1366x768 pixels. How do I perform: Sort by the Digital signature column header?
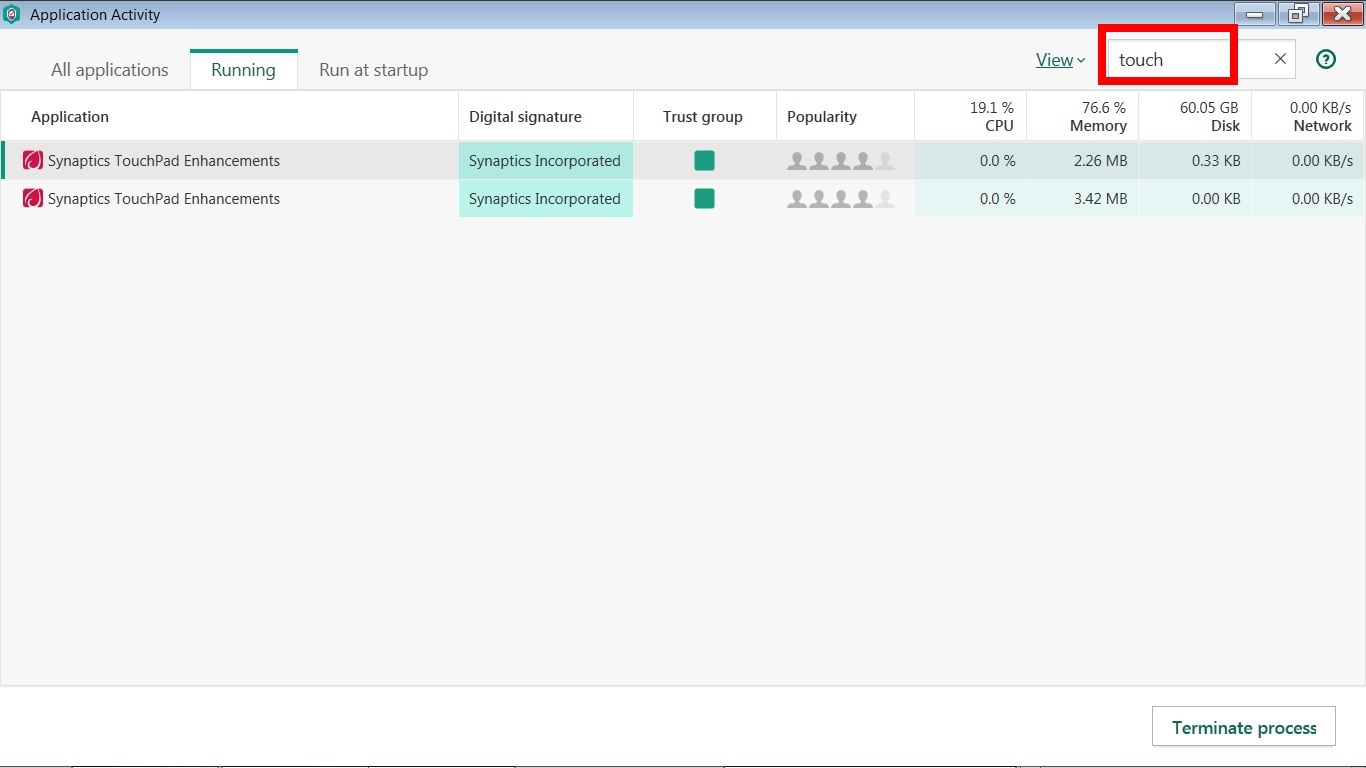(546, 116)
